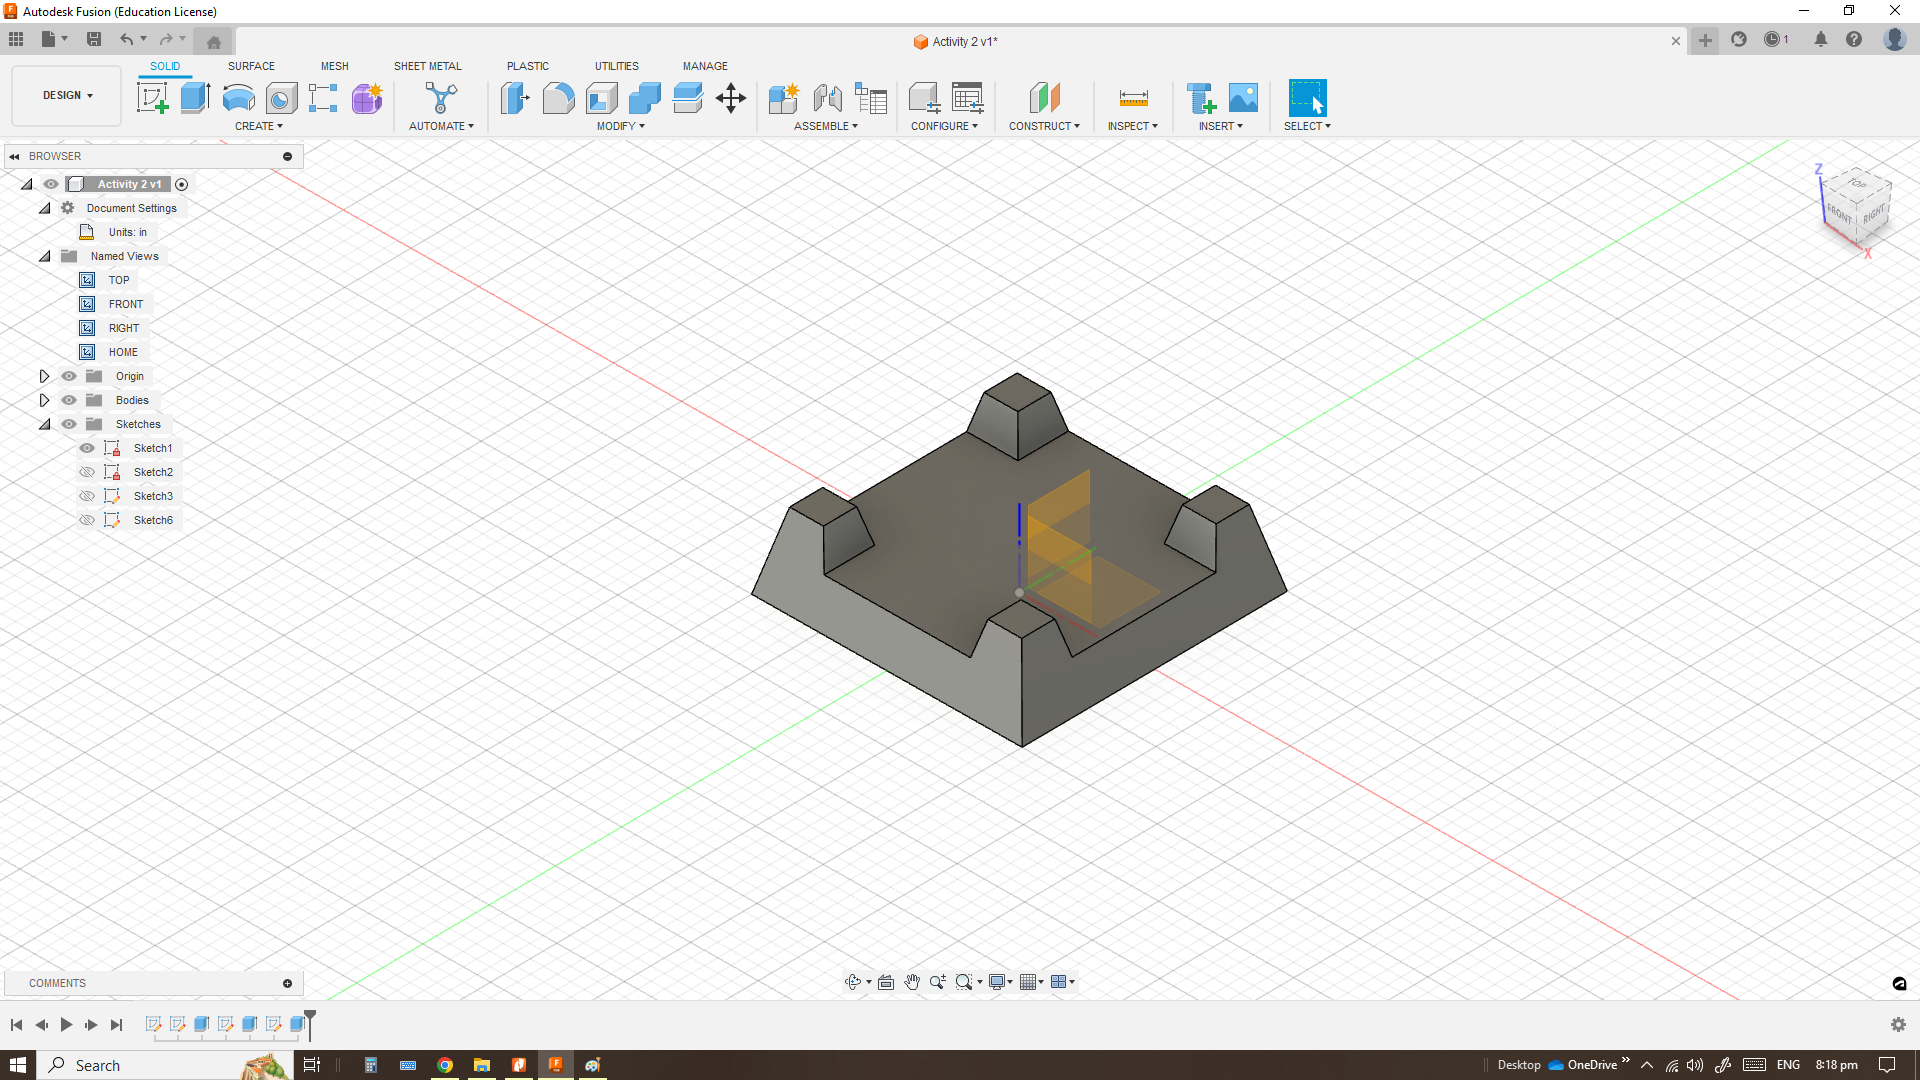Viewport: 1920px width, 1080px height.
Task: Select the Pan hand tool
Action: 912,982
